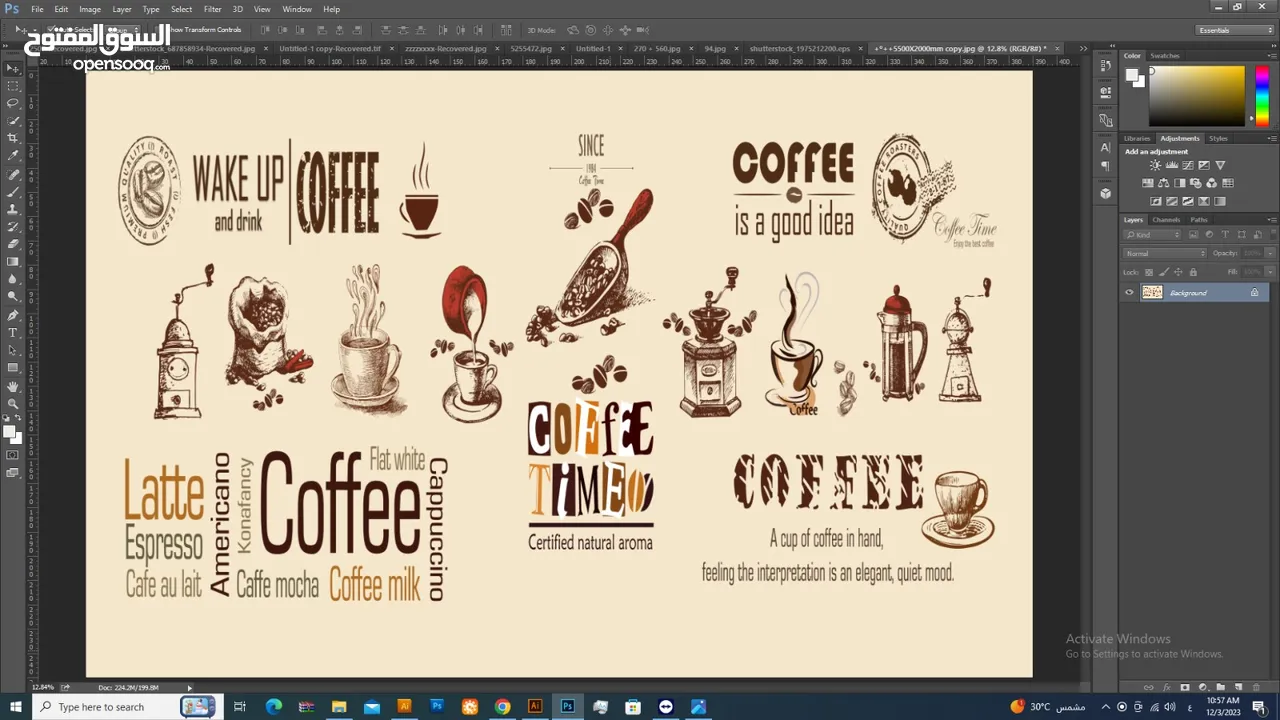The image size is (1280, 720).
Task: Open the 3D panel cube icon
Action: point(1105,193)
